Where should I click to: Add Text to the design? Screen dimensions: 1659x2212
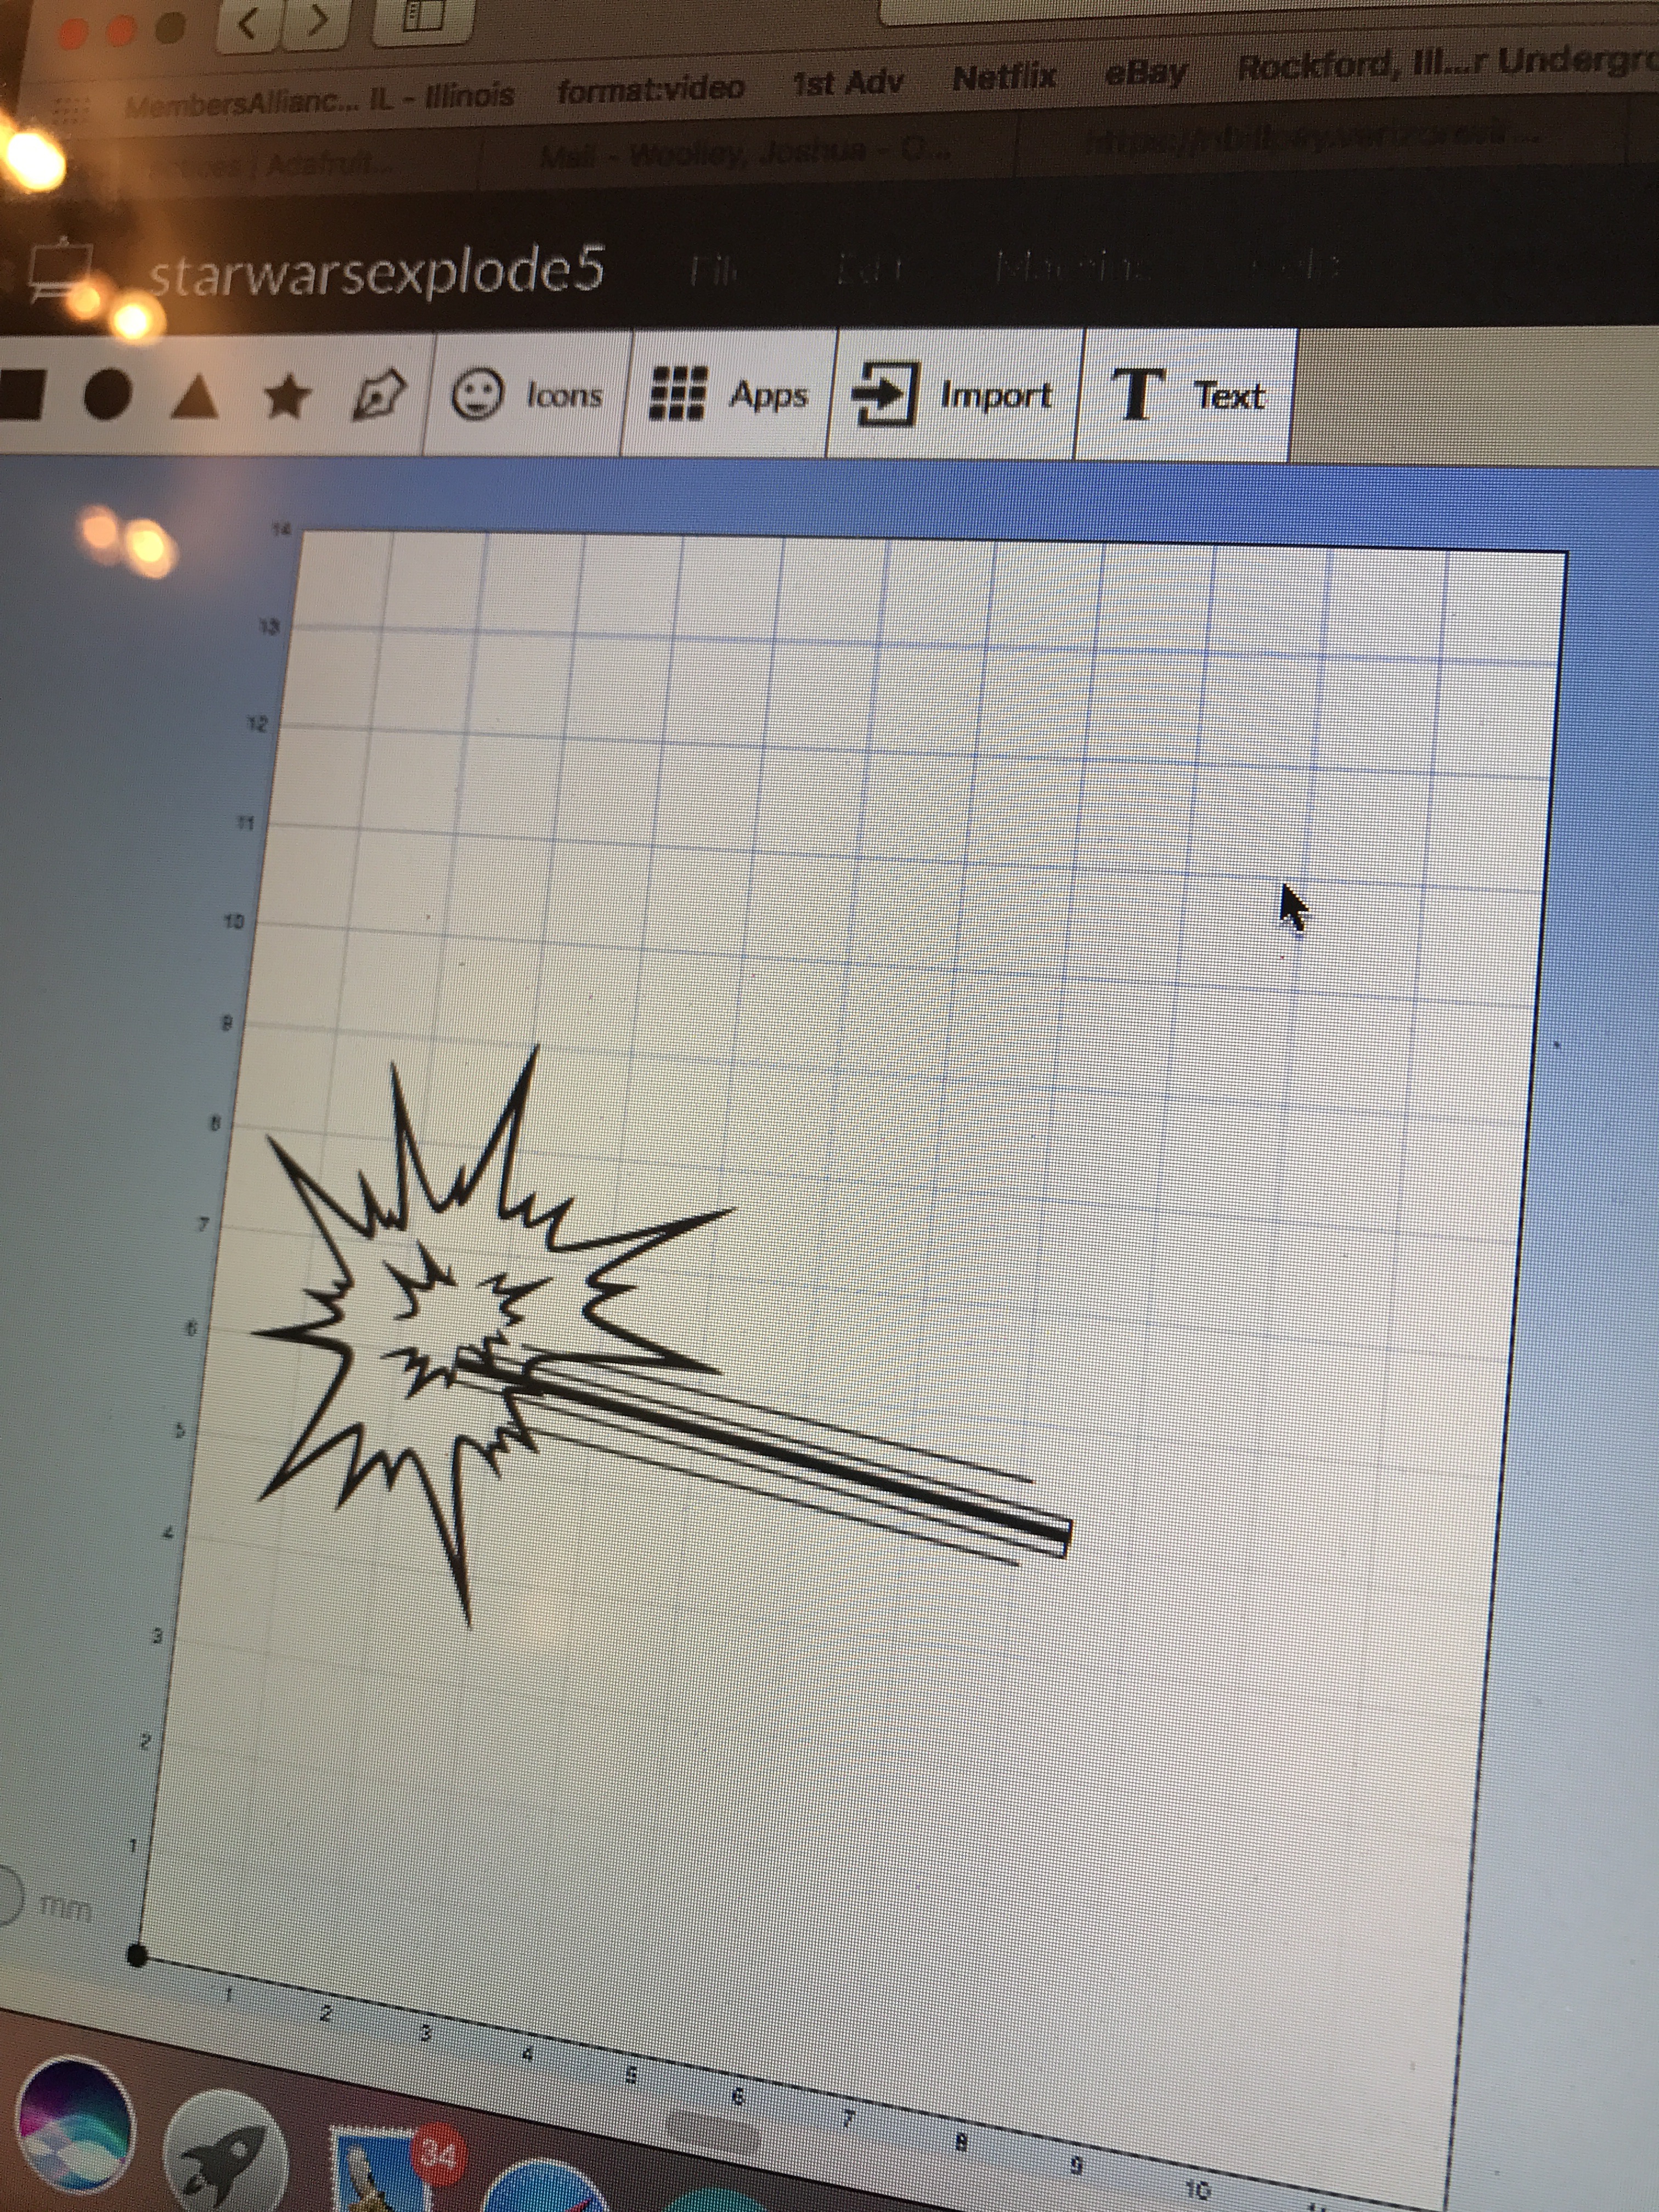click(x=1187, y=395)
